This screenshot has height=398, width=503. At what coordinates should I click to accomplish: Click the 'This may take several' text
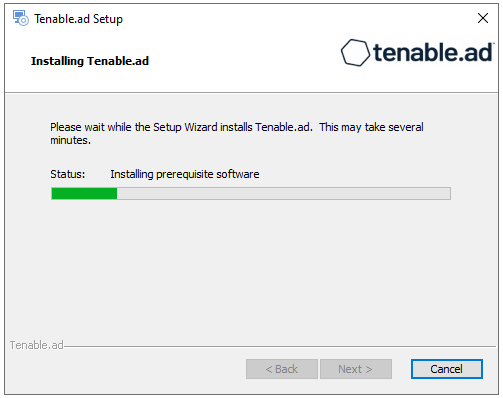(371, 127)
